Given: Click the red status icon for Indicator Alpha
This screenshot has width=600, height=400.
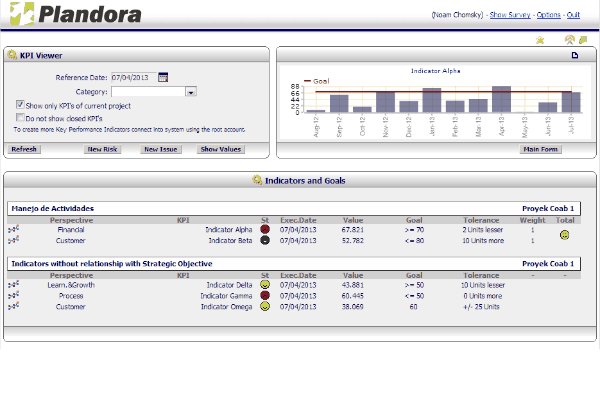Looking at the screenshot, I should pos(265,230).
